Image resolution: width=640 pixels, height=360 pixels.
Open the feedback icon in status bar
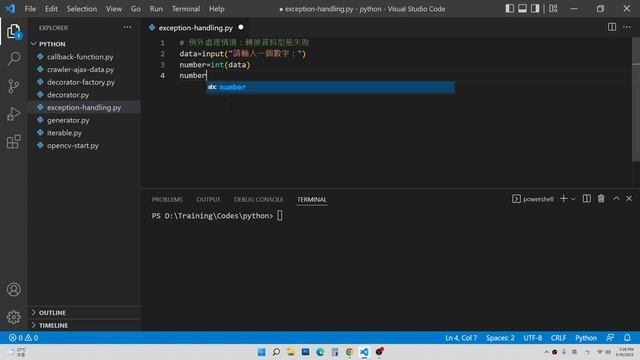coord(610,338)
